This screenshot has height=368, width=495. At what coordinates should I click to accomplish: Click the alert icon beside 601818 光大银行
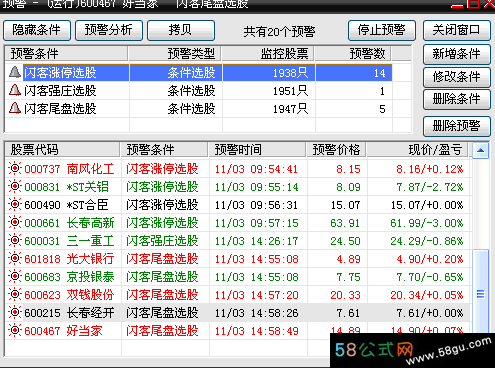15,259
